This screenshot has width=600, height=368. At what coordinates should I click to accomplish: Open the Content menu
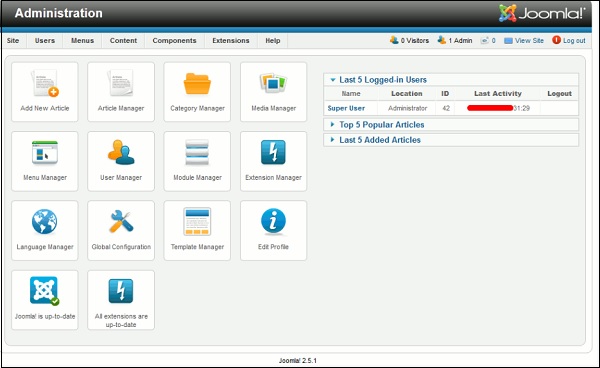(123, 41)
